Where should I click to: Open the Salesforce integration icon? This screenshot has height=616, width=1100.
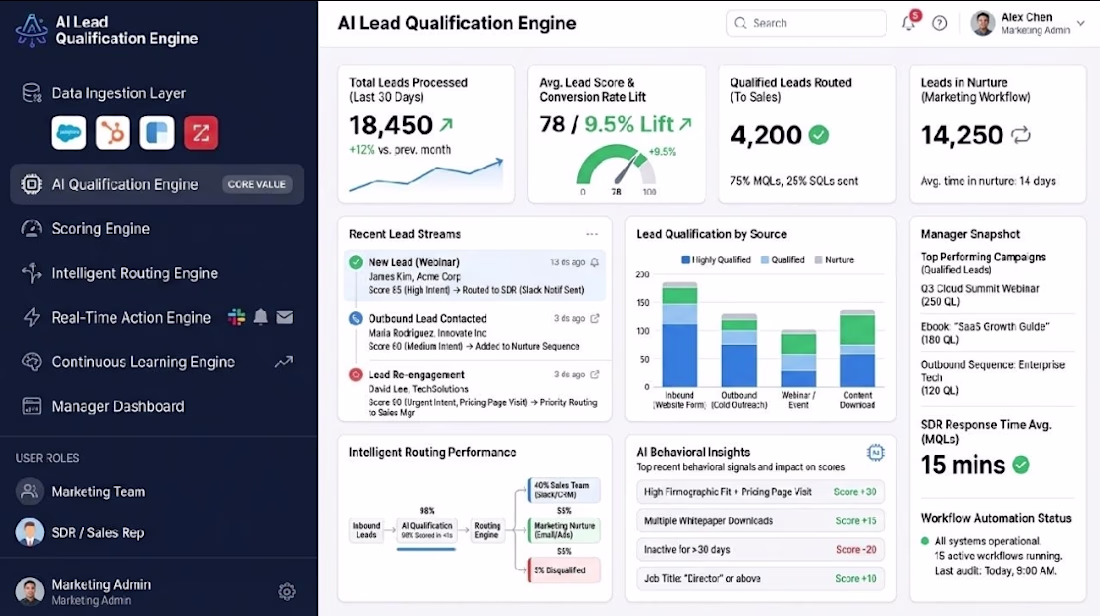coord(69,133)
